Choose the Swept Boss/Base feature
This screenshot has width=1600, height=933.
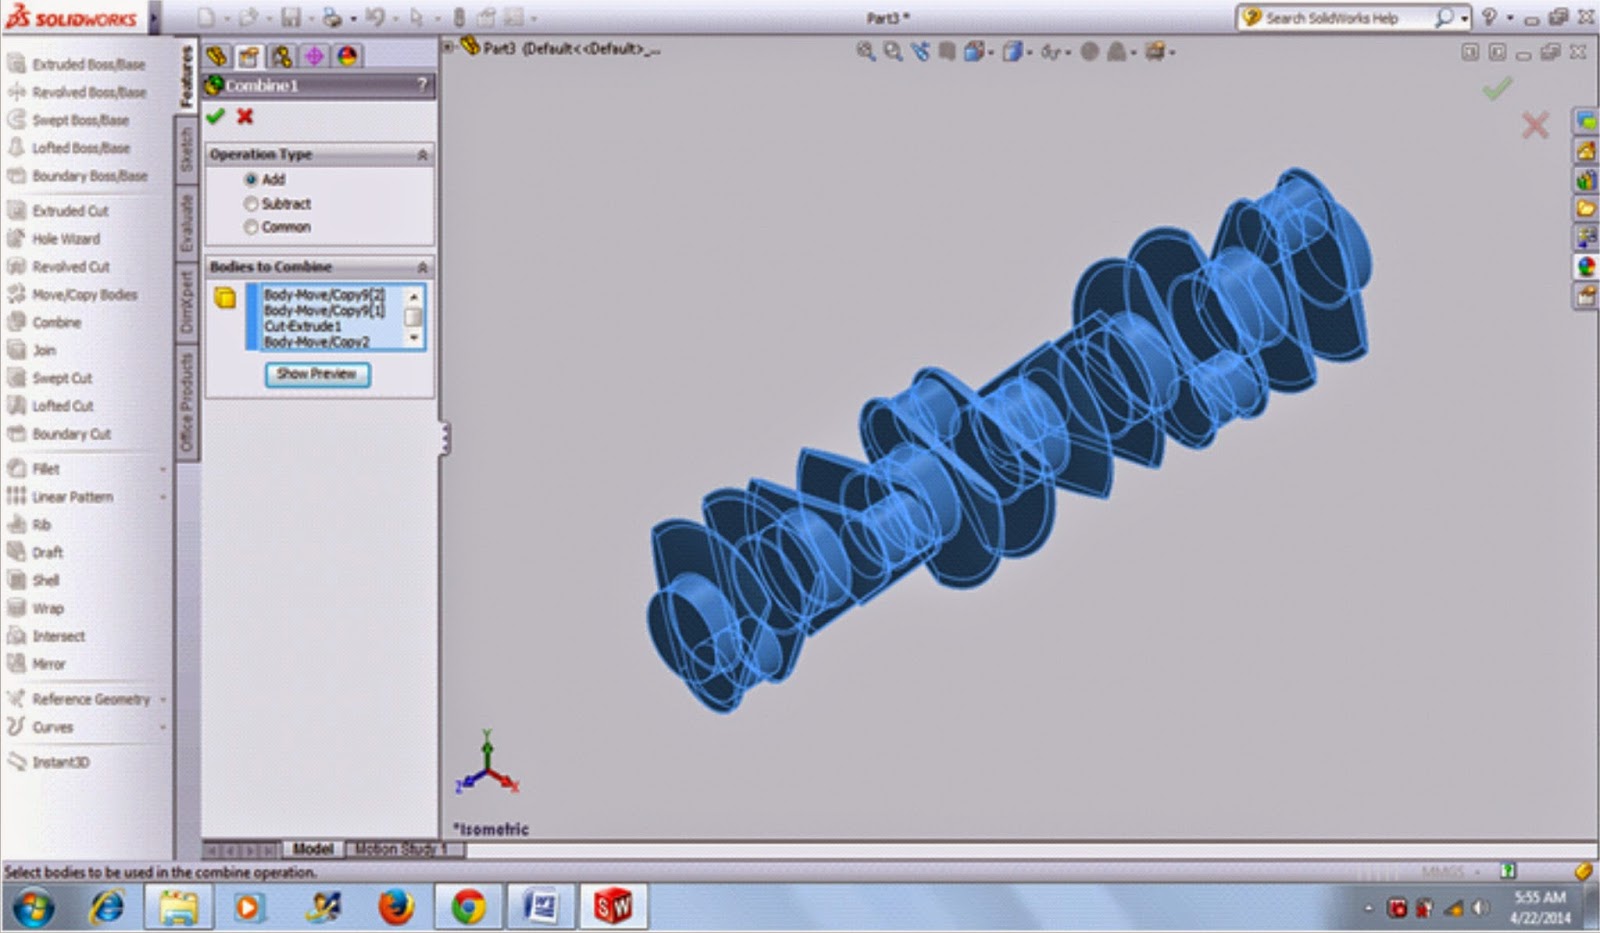coord(69,120)
